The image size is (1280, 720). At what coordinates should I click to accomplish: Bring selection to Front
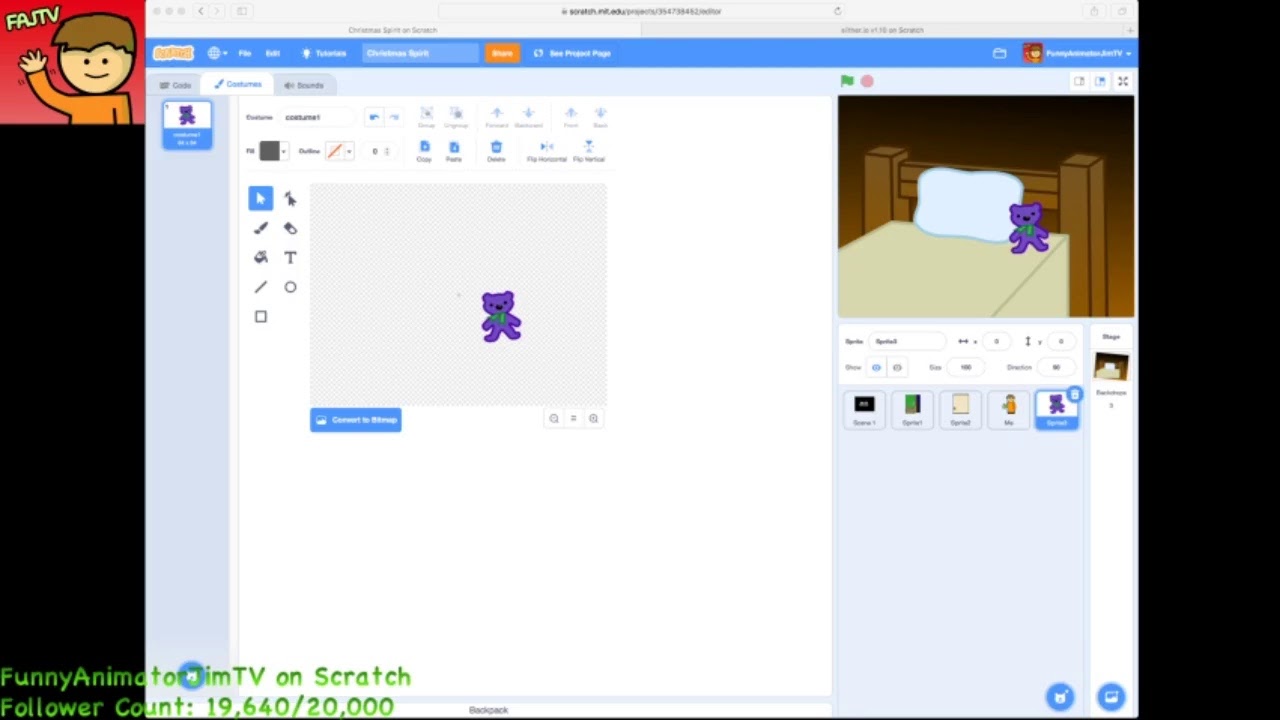pyautogui.click(x=571, y=117)
